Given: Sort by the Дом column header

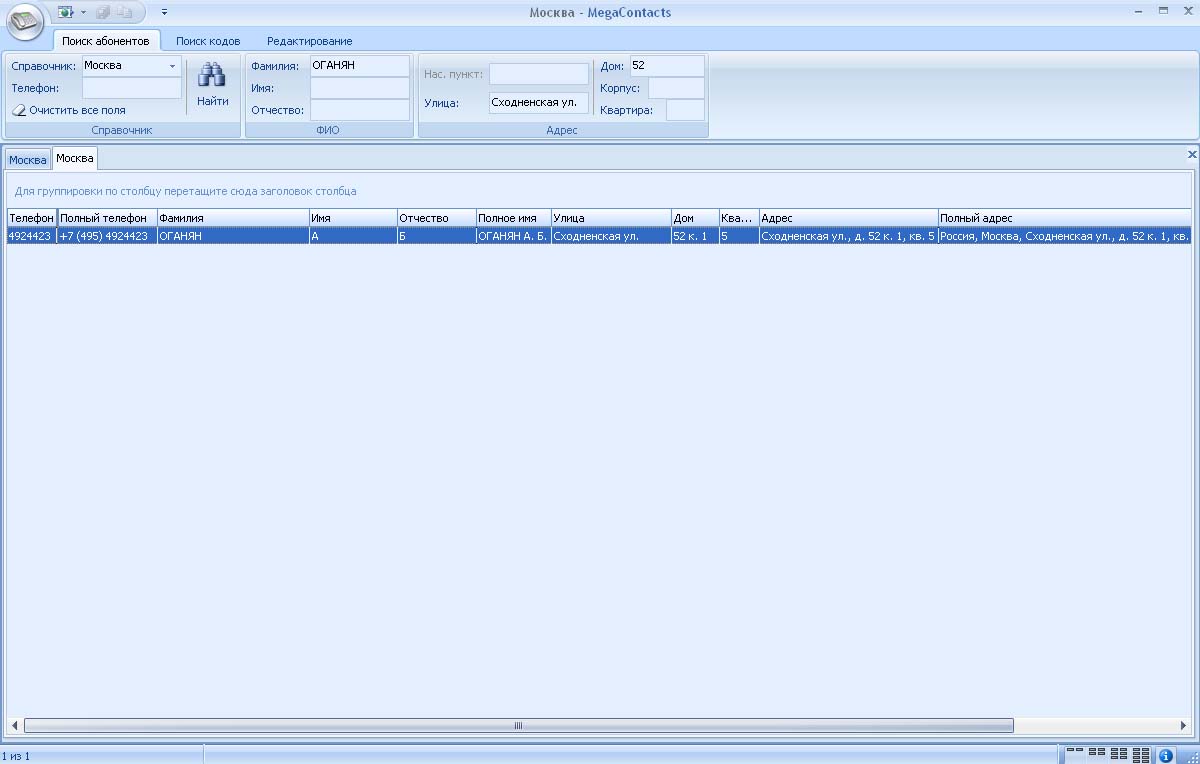Looking at the screenshot, I should point(695,218).
